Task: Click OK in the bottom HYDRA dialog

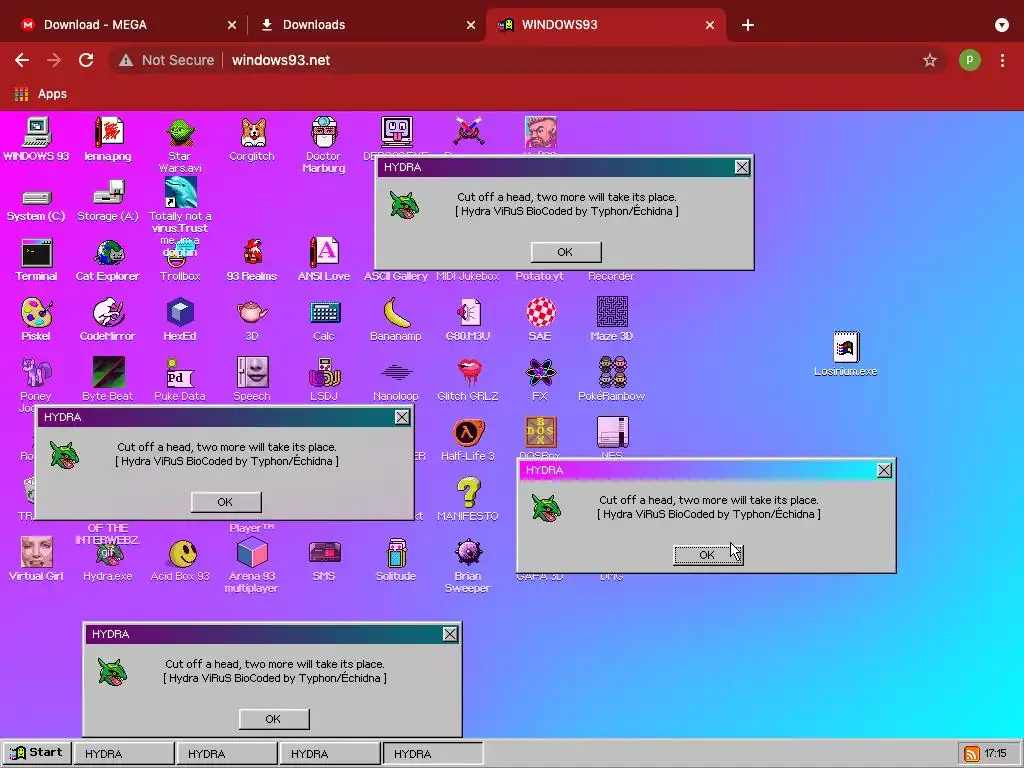Action: pos(274,719)
